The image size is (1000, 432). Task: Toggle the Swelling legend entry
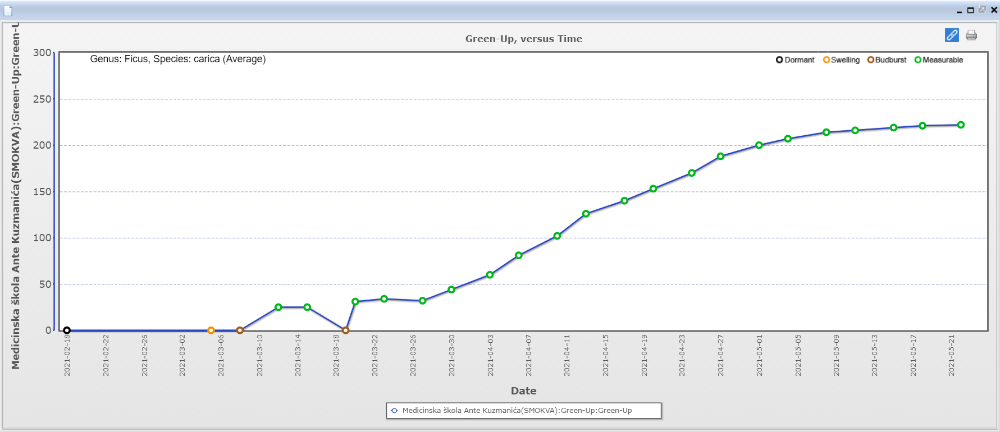point(841,60)
